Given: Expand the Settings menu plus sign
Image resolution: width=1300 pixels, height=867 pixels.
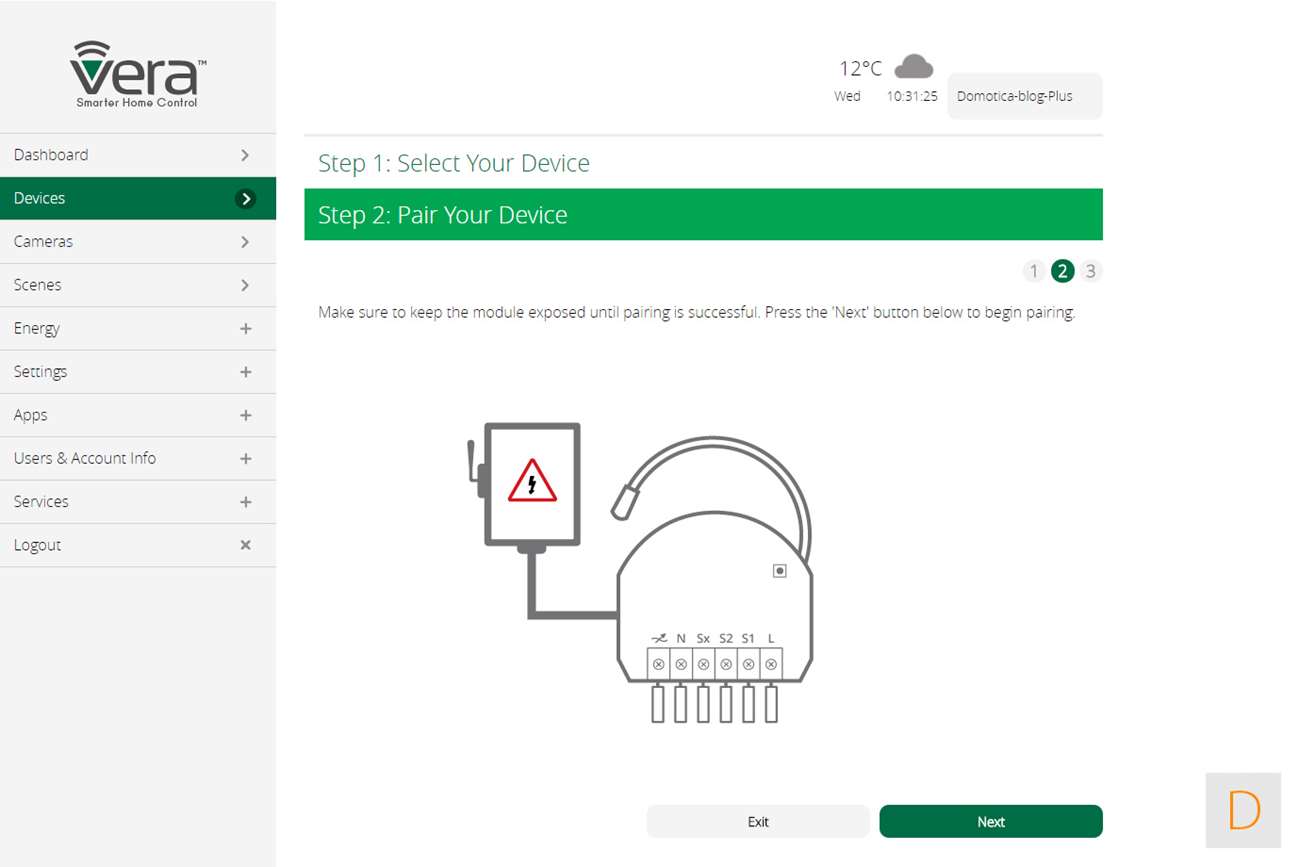Looking at the screenshot, I should 245,372.
